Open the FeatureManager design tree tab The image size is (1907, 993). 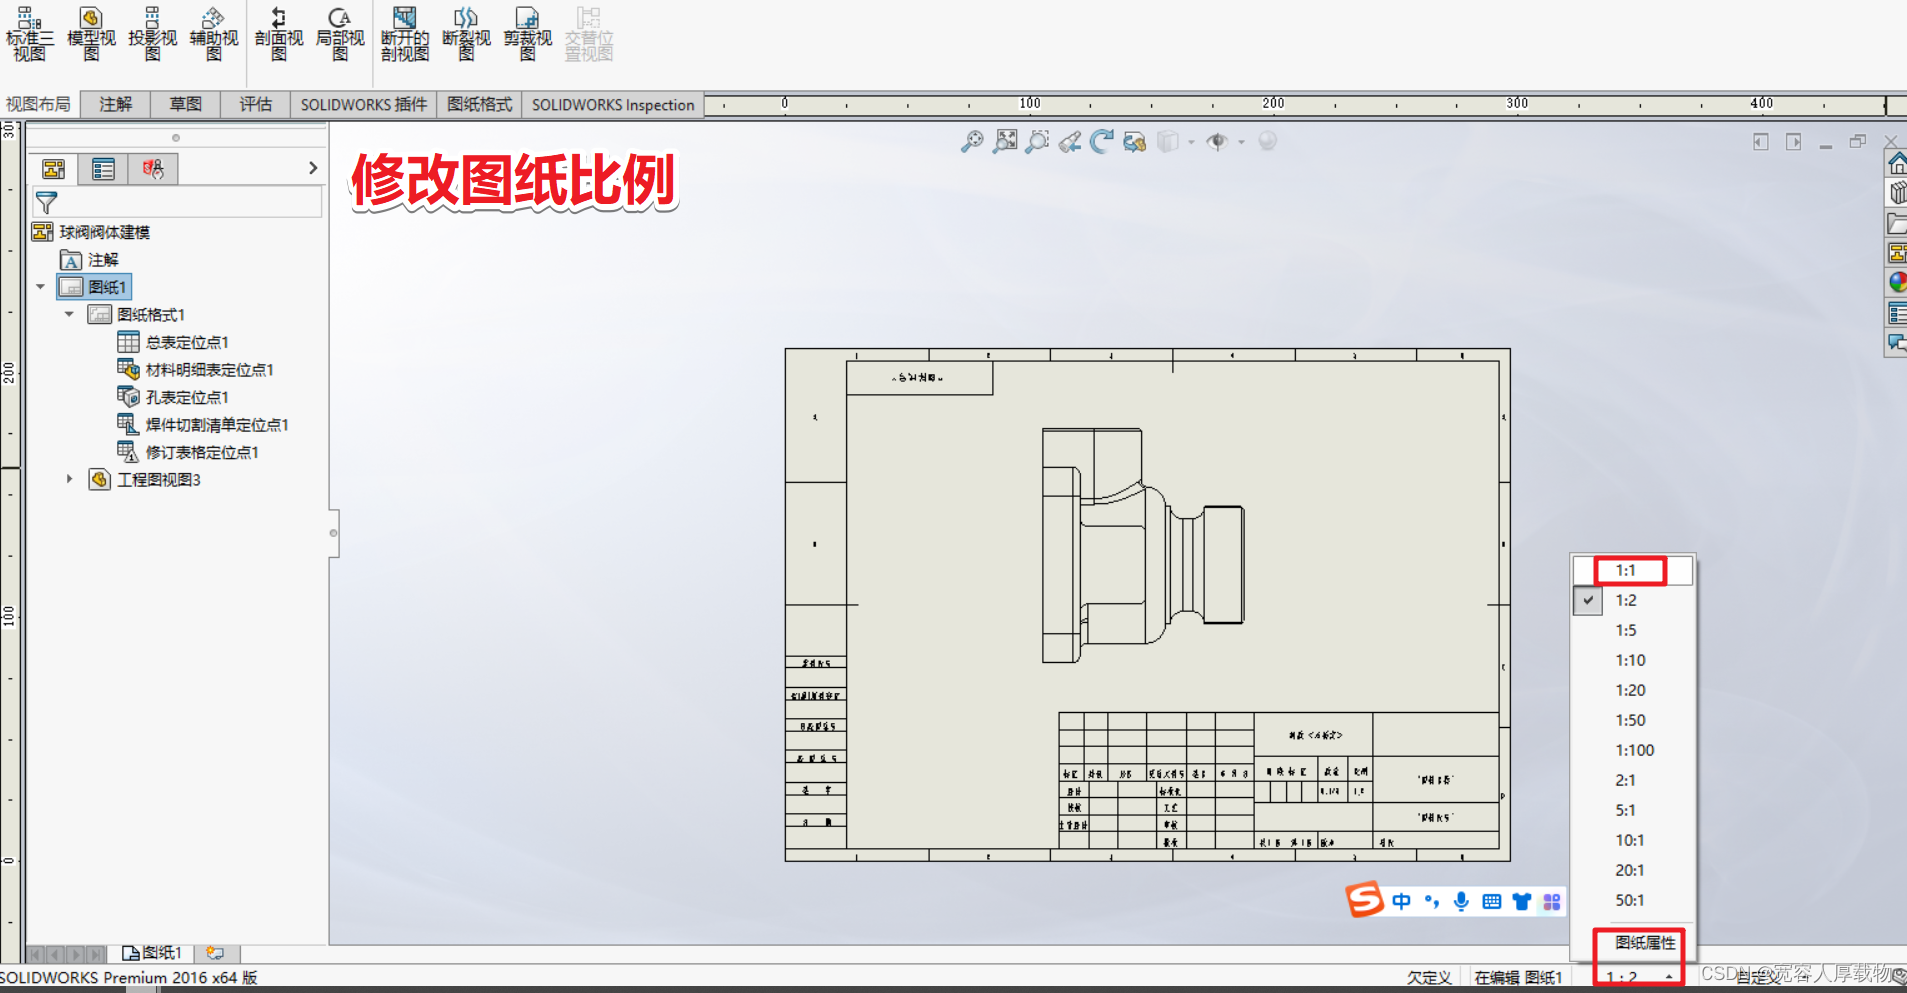[x=54, y=169]
